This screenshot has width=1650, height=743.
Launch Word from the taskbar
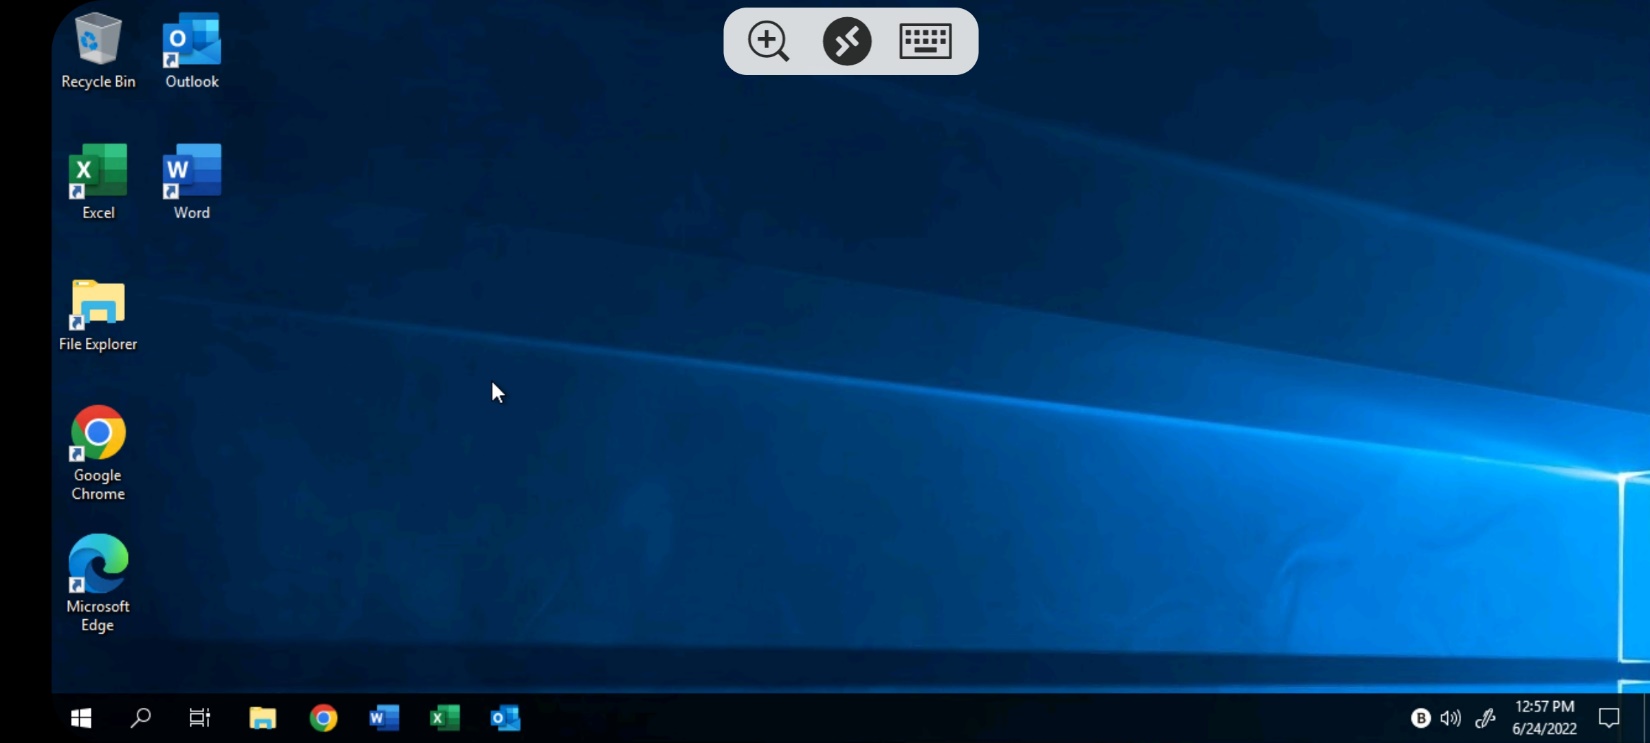(x=384, y=718)
